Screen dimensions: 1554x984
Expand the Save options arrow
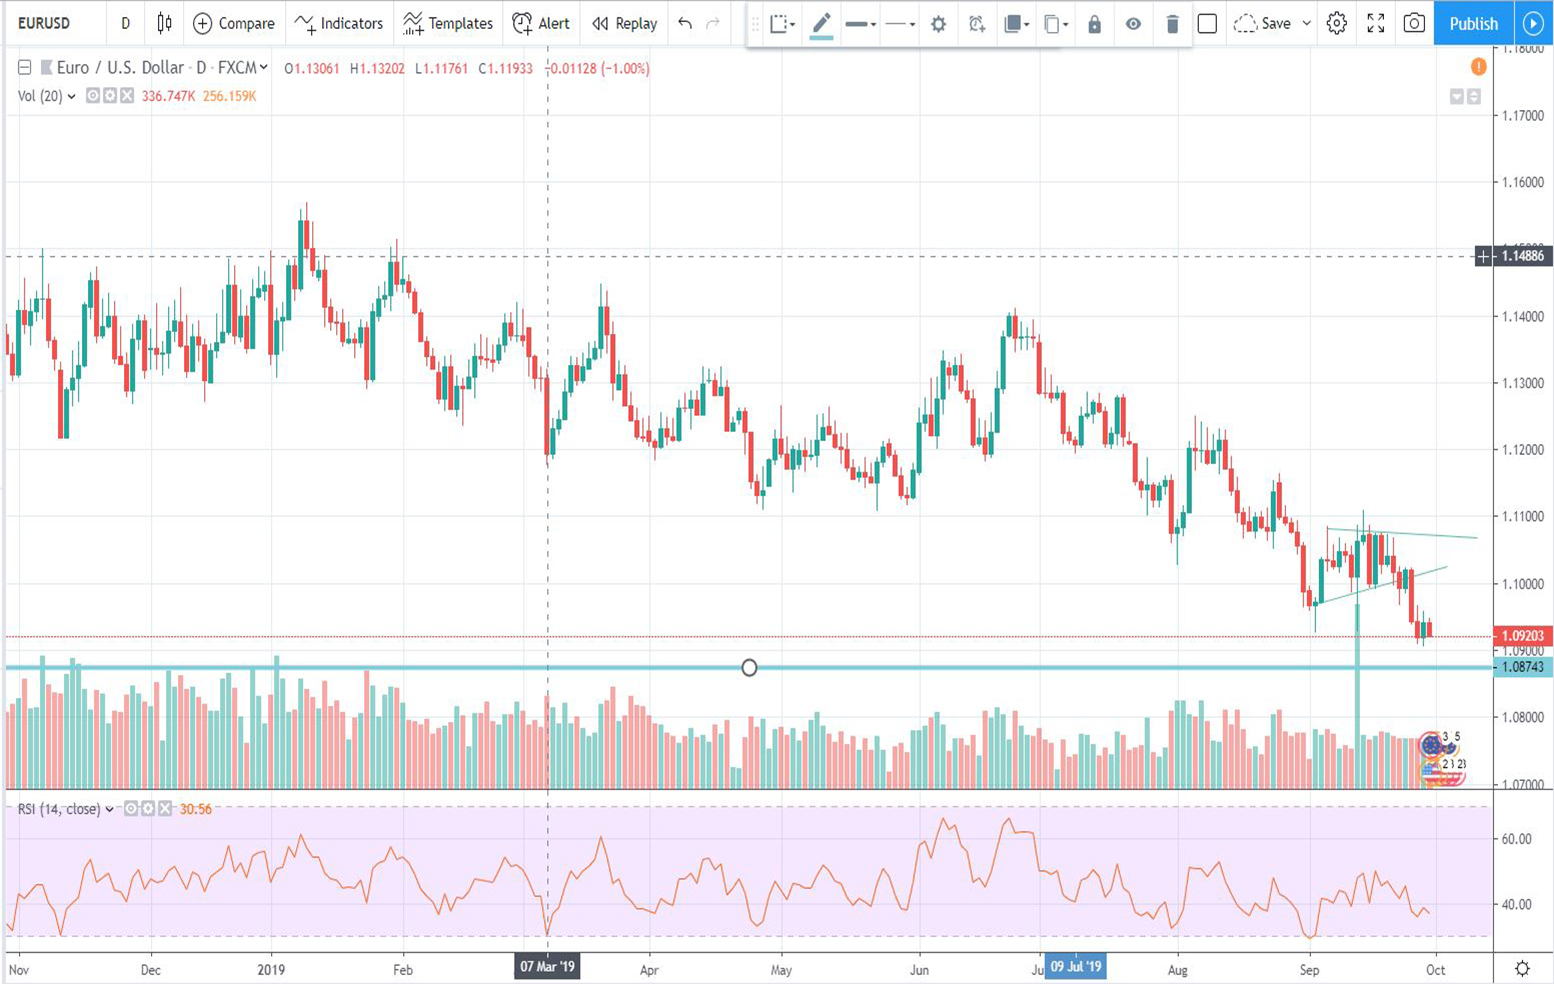(1306, 23)
